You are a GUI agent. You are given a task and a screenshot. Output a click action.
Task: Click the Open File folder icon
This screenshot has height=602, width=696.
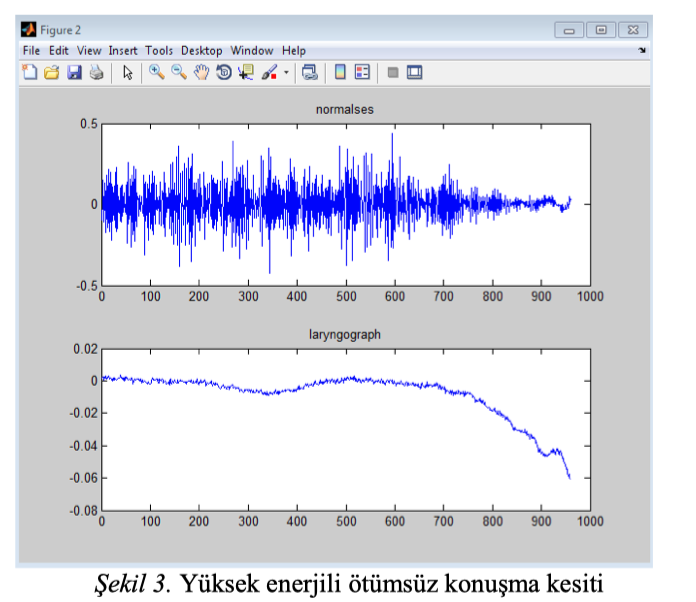(51, 72)
